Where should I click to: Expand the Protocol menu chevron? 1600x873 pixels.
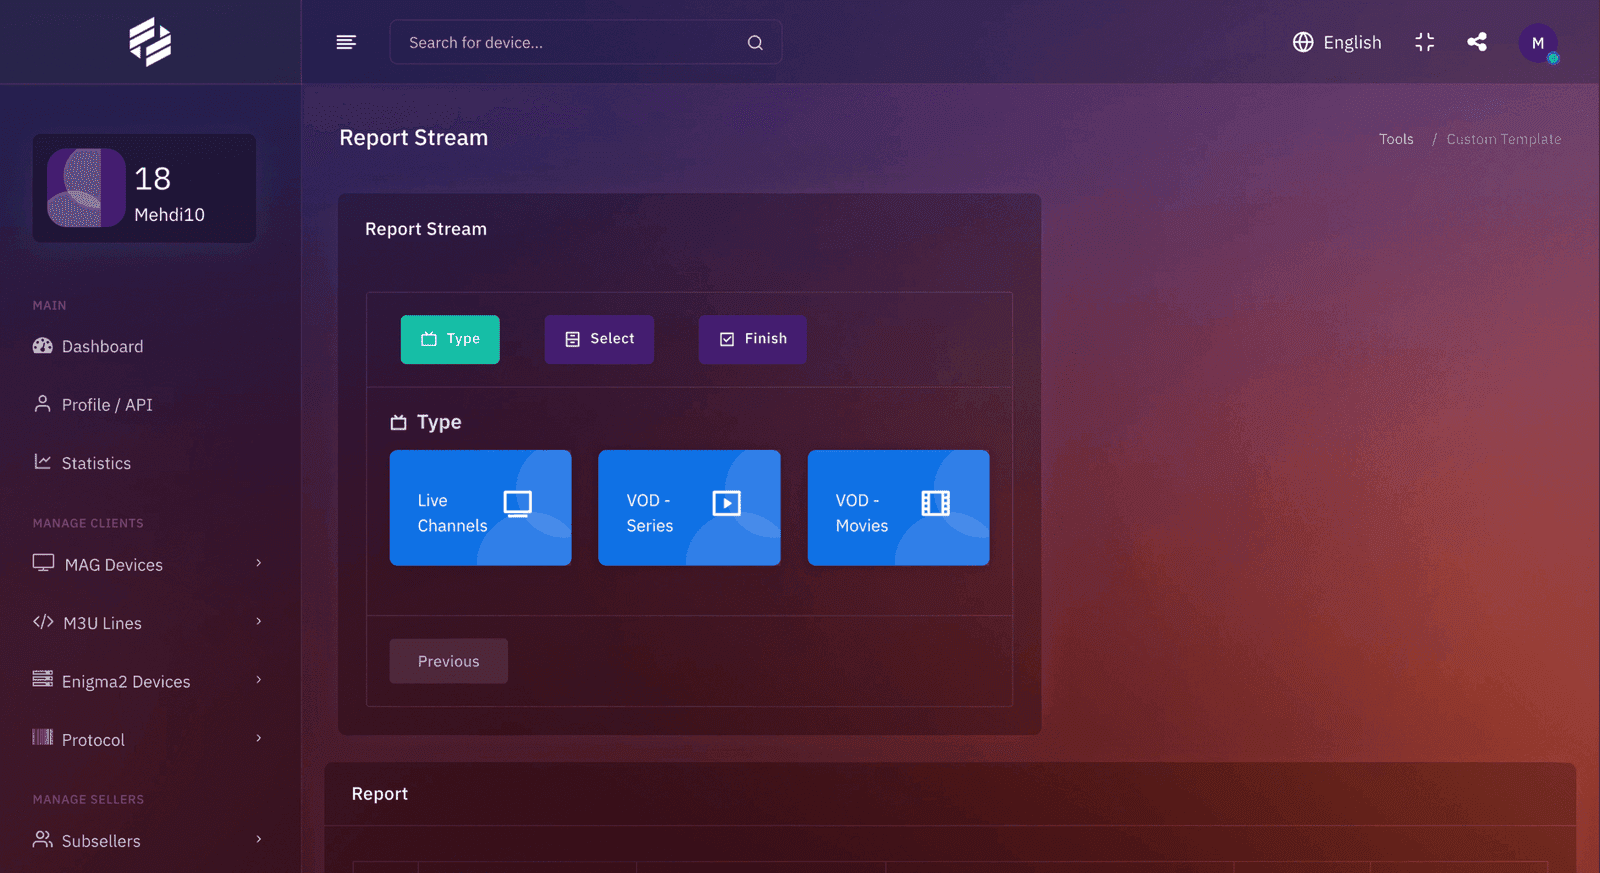tap(258, 738)
